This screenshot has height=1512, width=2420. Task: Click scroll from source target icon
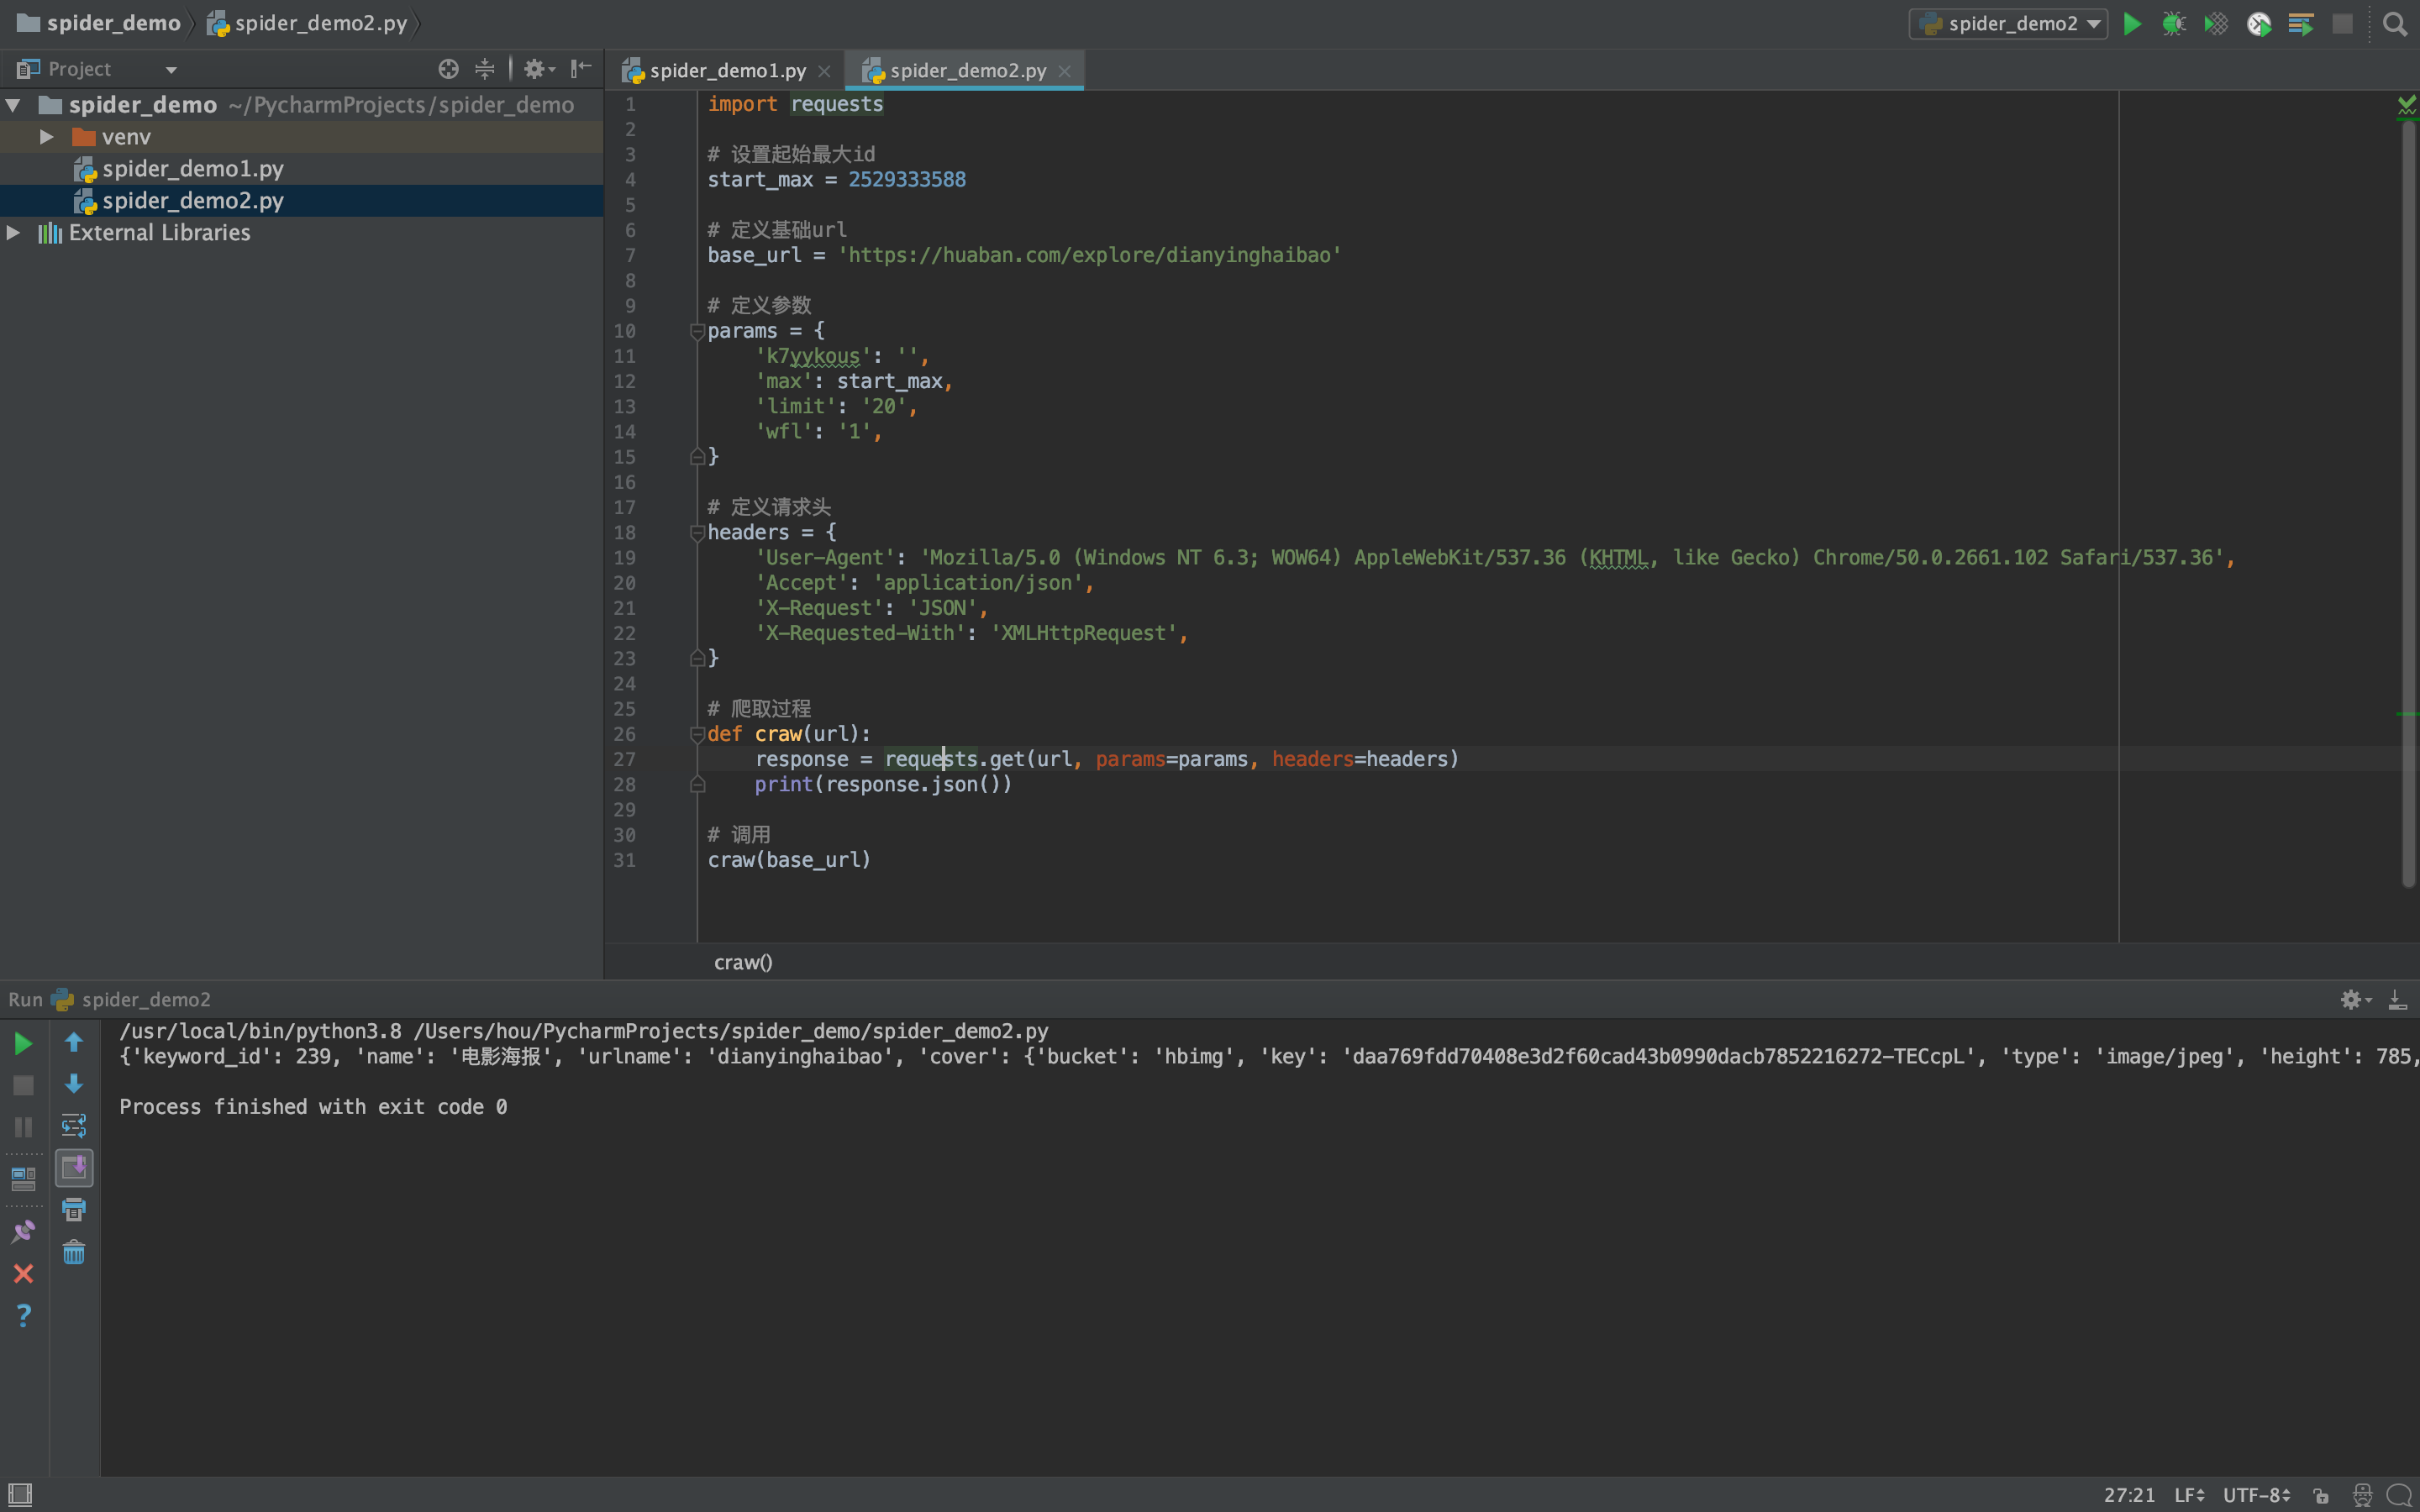click(448, 69)
